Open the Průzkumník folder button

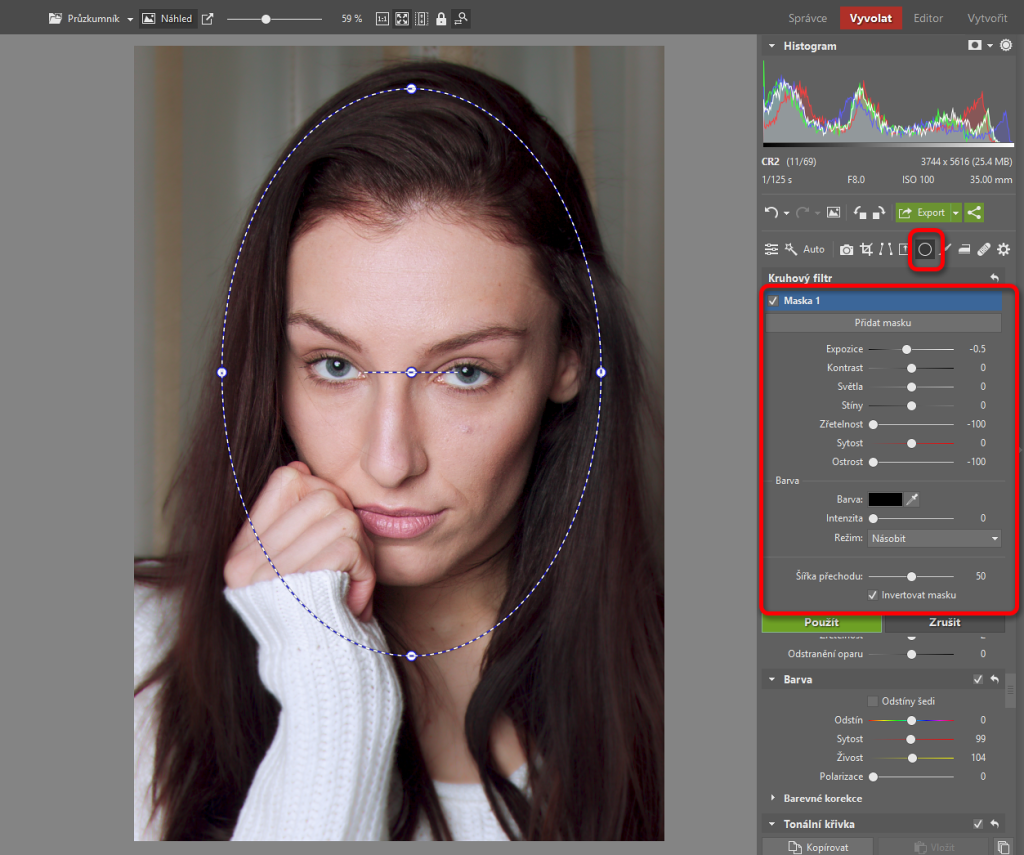(84, 18)
